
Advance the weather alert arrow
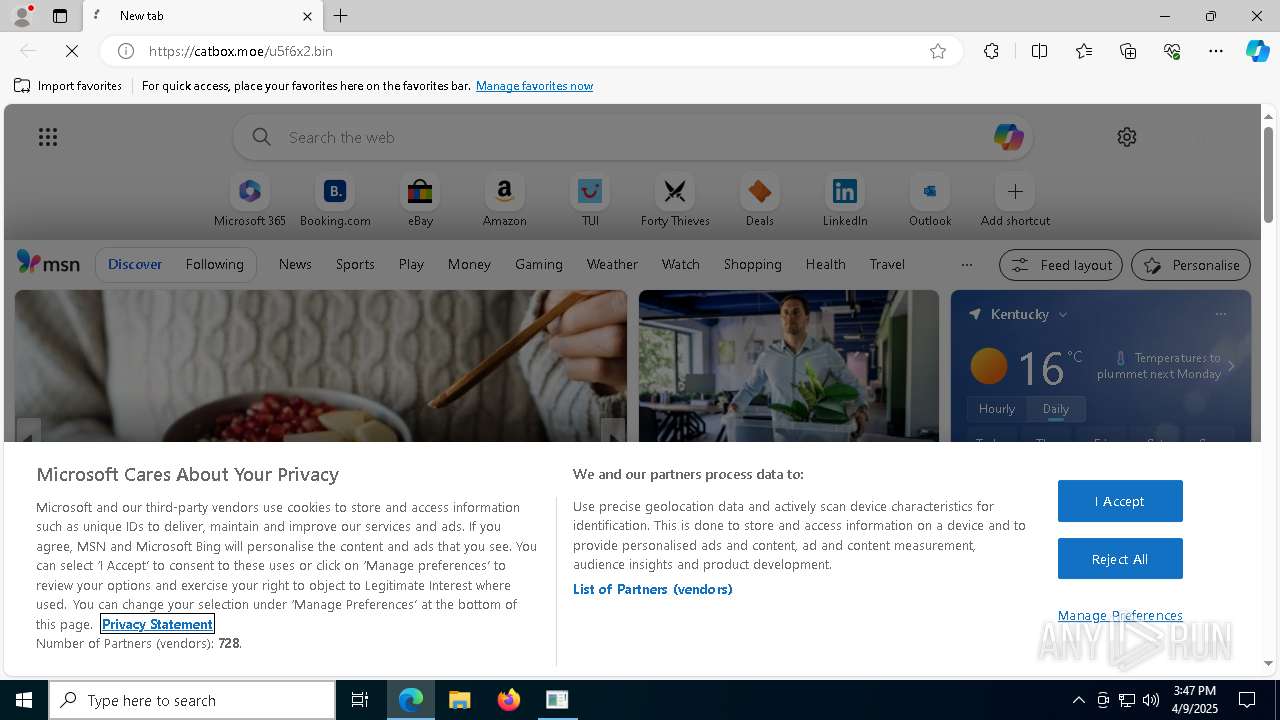[1231, 366]
